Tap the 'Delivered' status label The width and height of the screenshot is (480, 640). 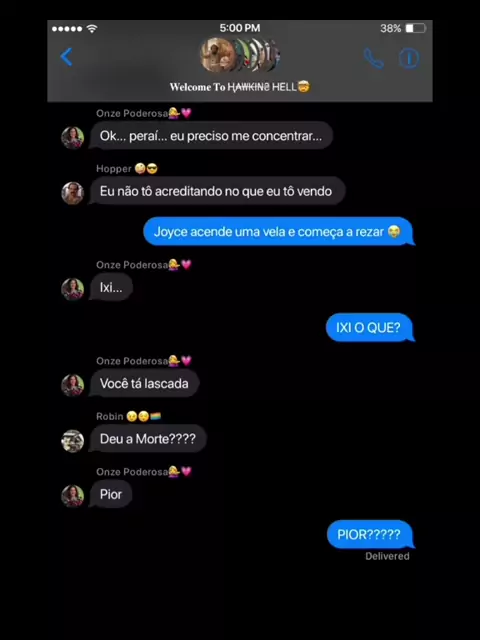(x=387, y=556)
